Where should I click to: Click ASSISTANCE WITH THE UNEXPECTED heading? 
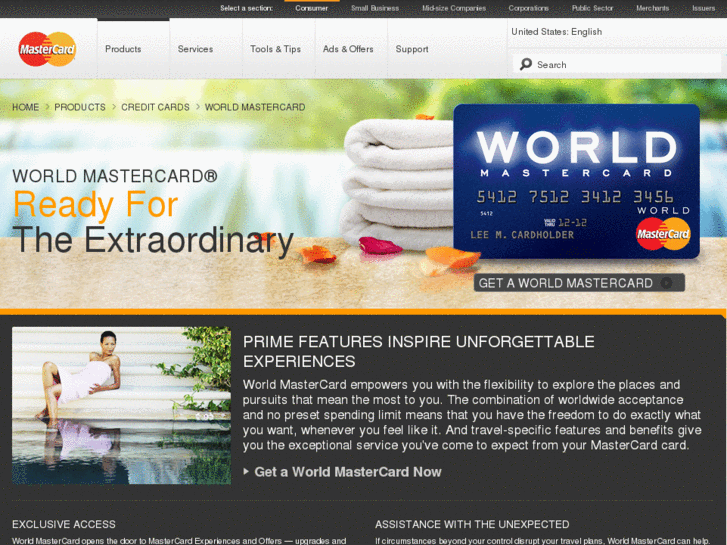click(472, 524)
